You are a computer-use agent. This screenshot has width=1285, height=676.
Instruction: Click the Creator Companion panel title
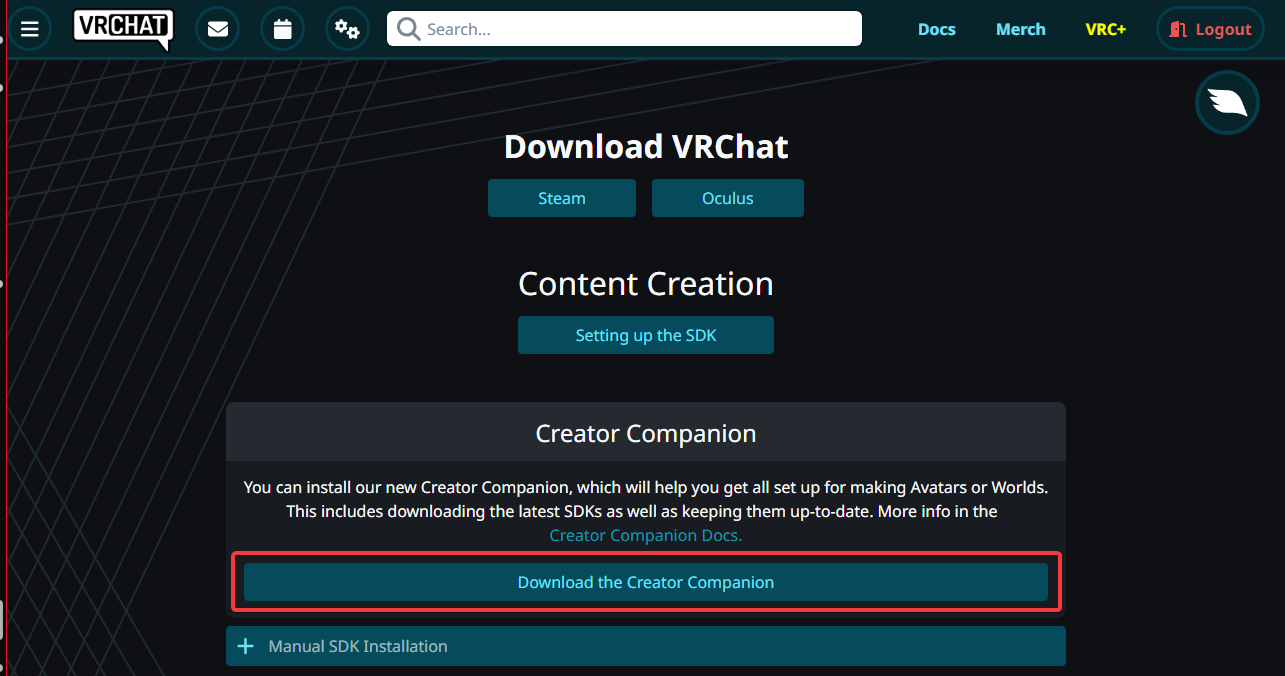(x=646, y=434)
